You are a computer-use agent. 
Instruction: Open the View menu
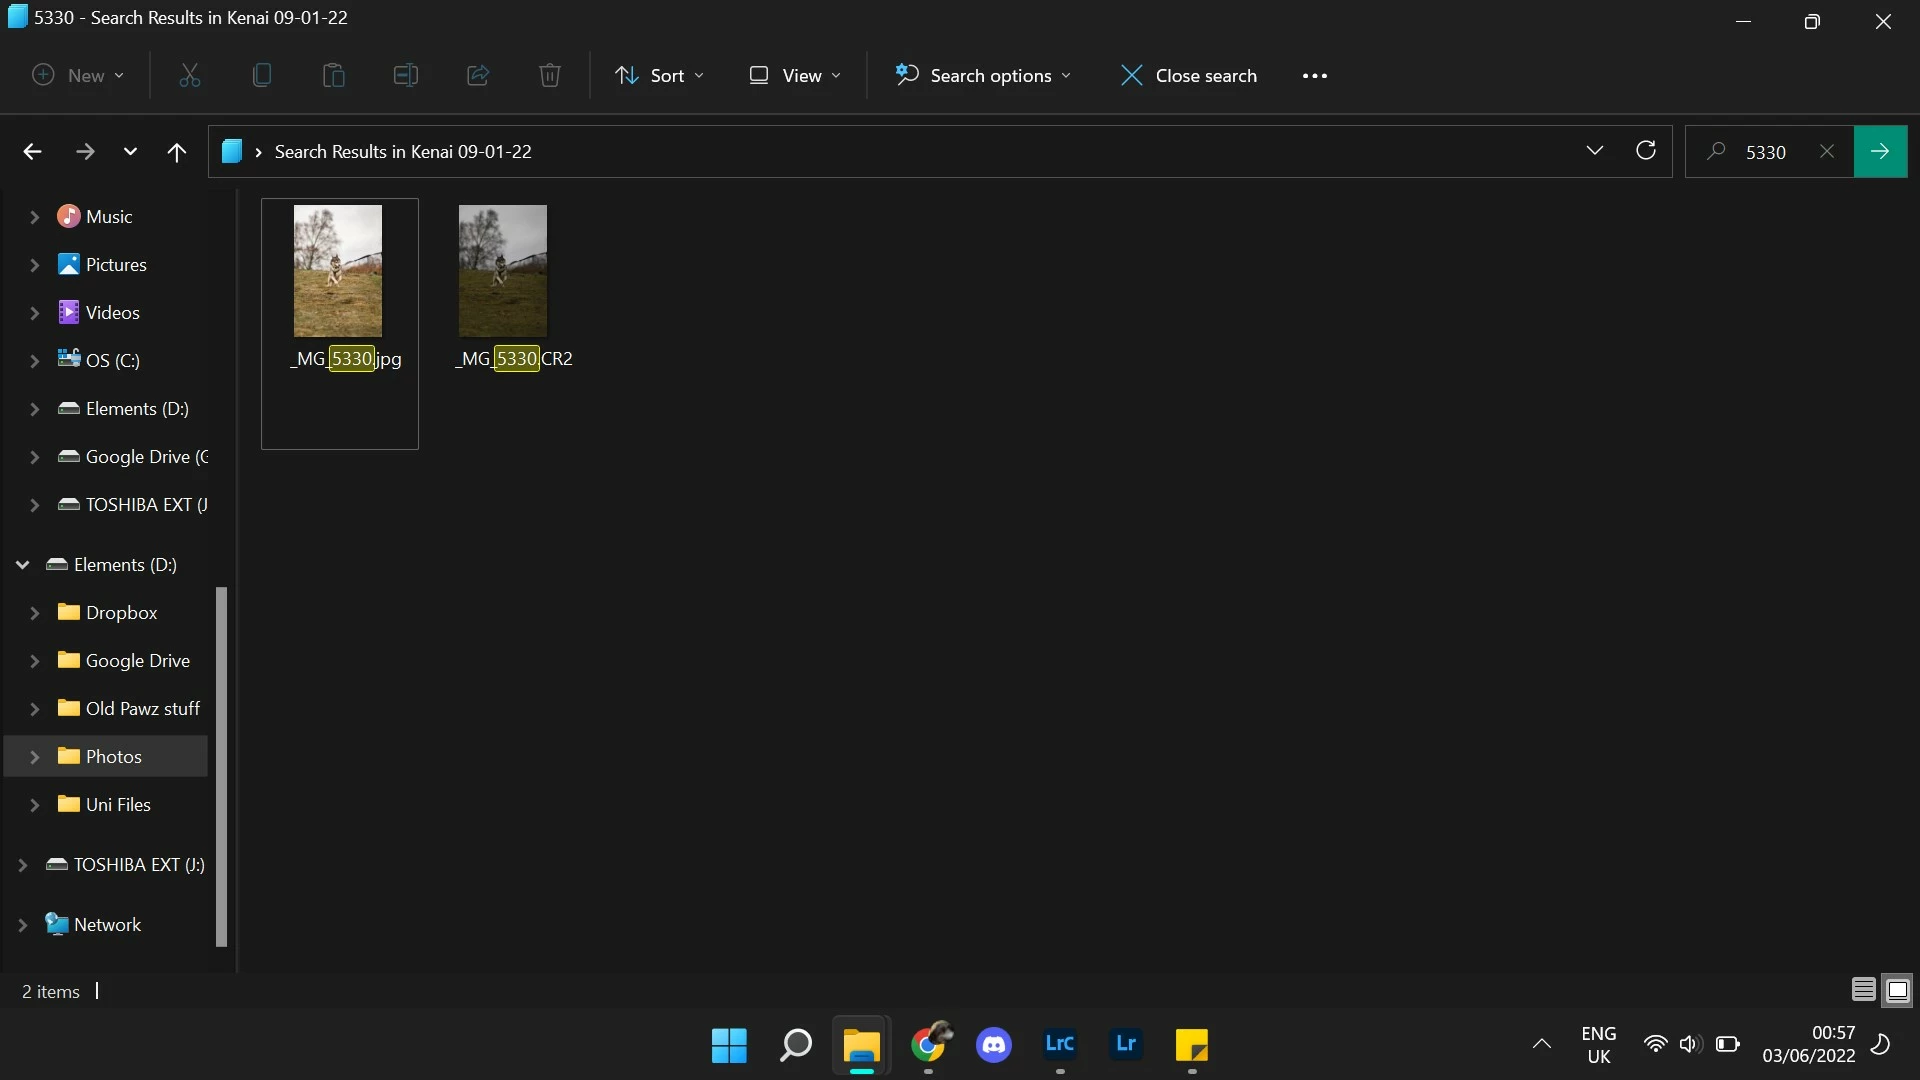click(796, 75)
